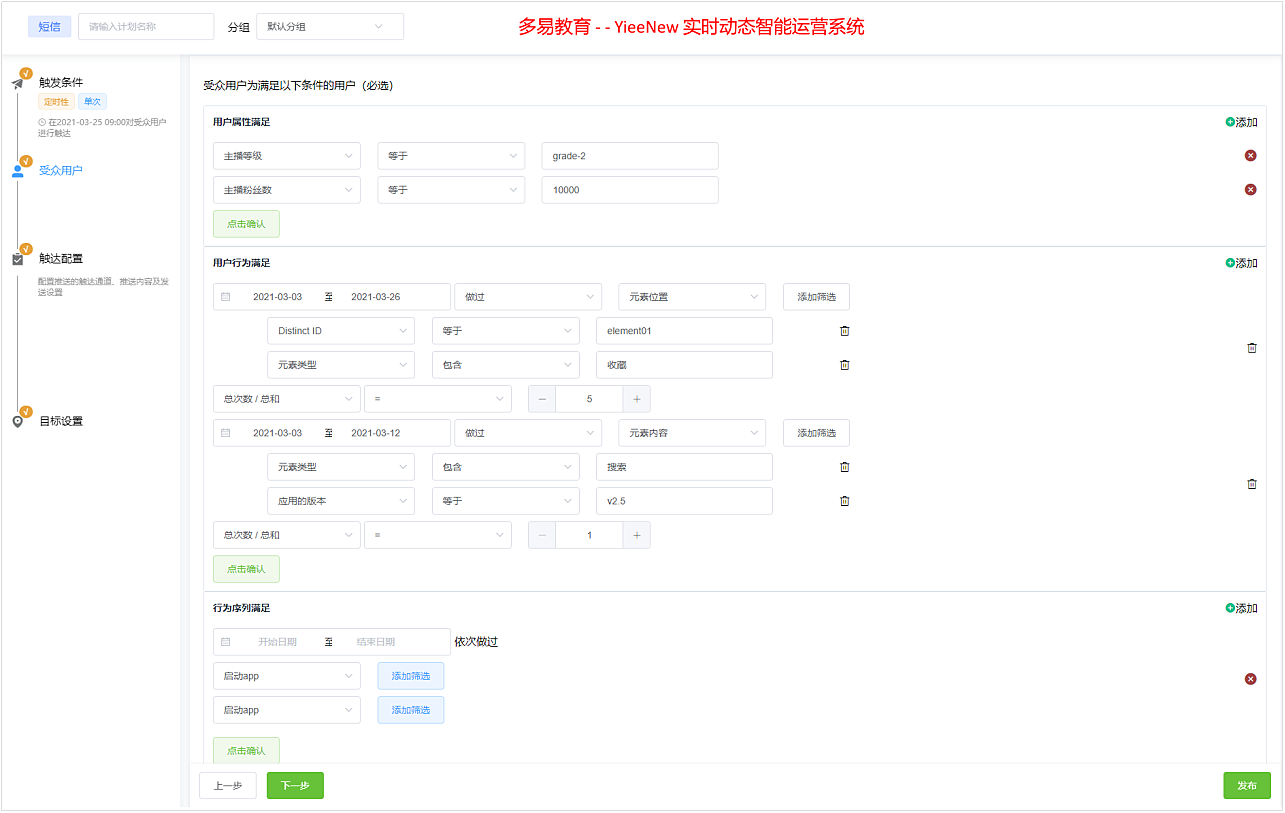Go to the 受众用户 step
Screen dimensions: 1285x813
pyautogui.click(x=61, y=171)
